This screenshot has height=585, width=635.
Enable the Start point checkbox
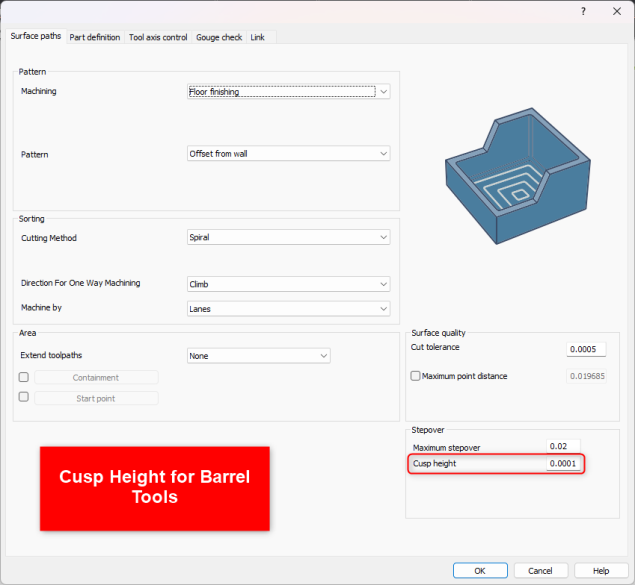click(x=24, y=397)
